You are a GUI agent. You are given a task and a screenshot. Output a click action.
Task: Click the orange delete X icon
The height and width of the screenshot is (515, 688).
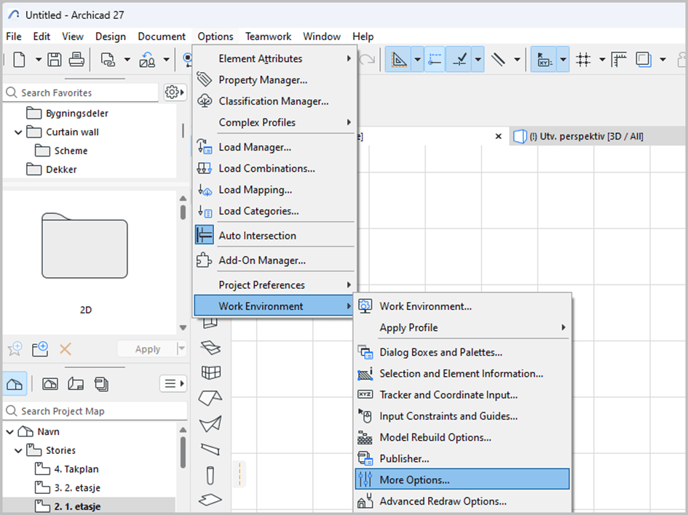click(65, 349)
